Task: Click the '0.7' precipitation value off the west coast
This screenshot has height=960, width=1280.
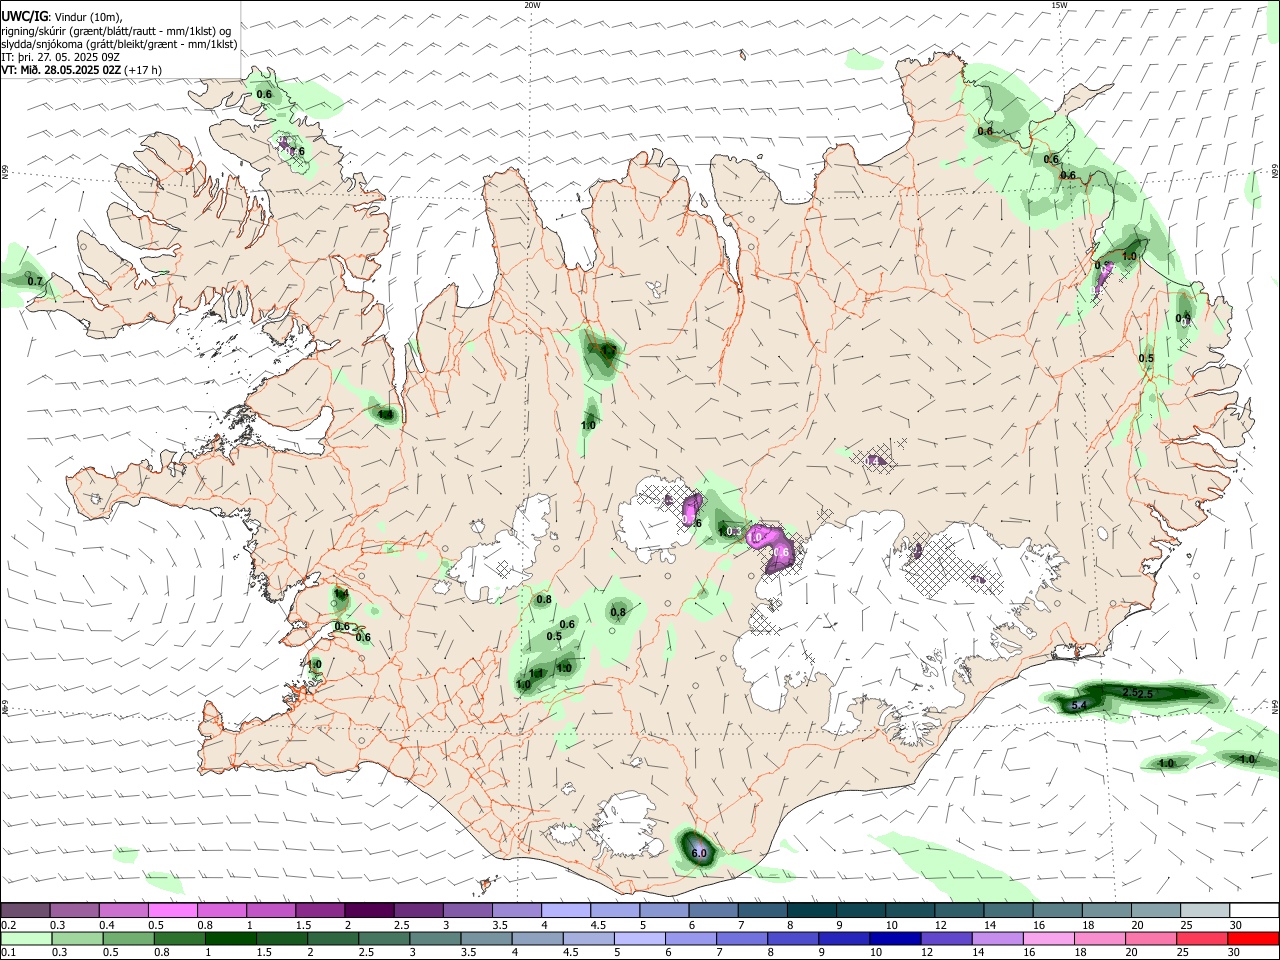Action: click(x=35, y=282)
